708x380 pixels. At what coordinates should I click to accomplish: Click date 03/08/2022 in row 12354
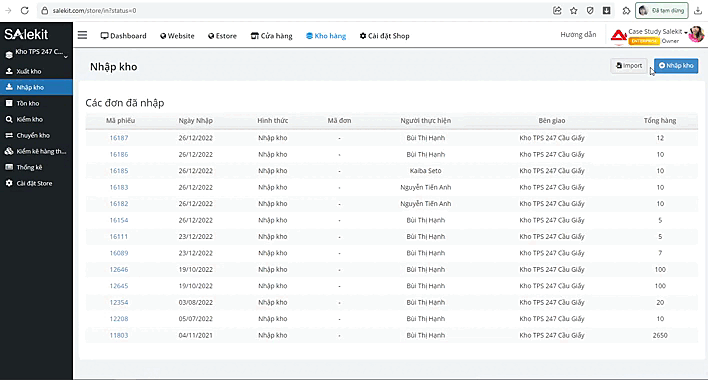pos(196,302)
